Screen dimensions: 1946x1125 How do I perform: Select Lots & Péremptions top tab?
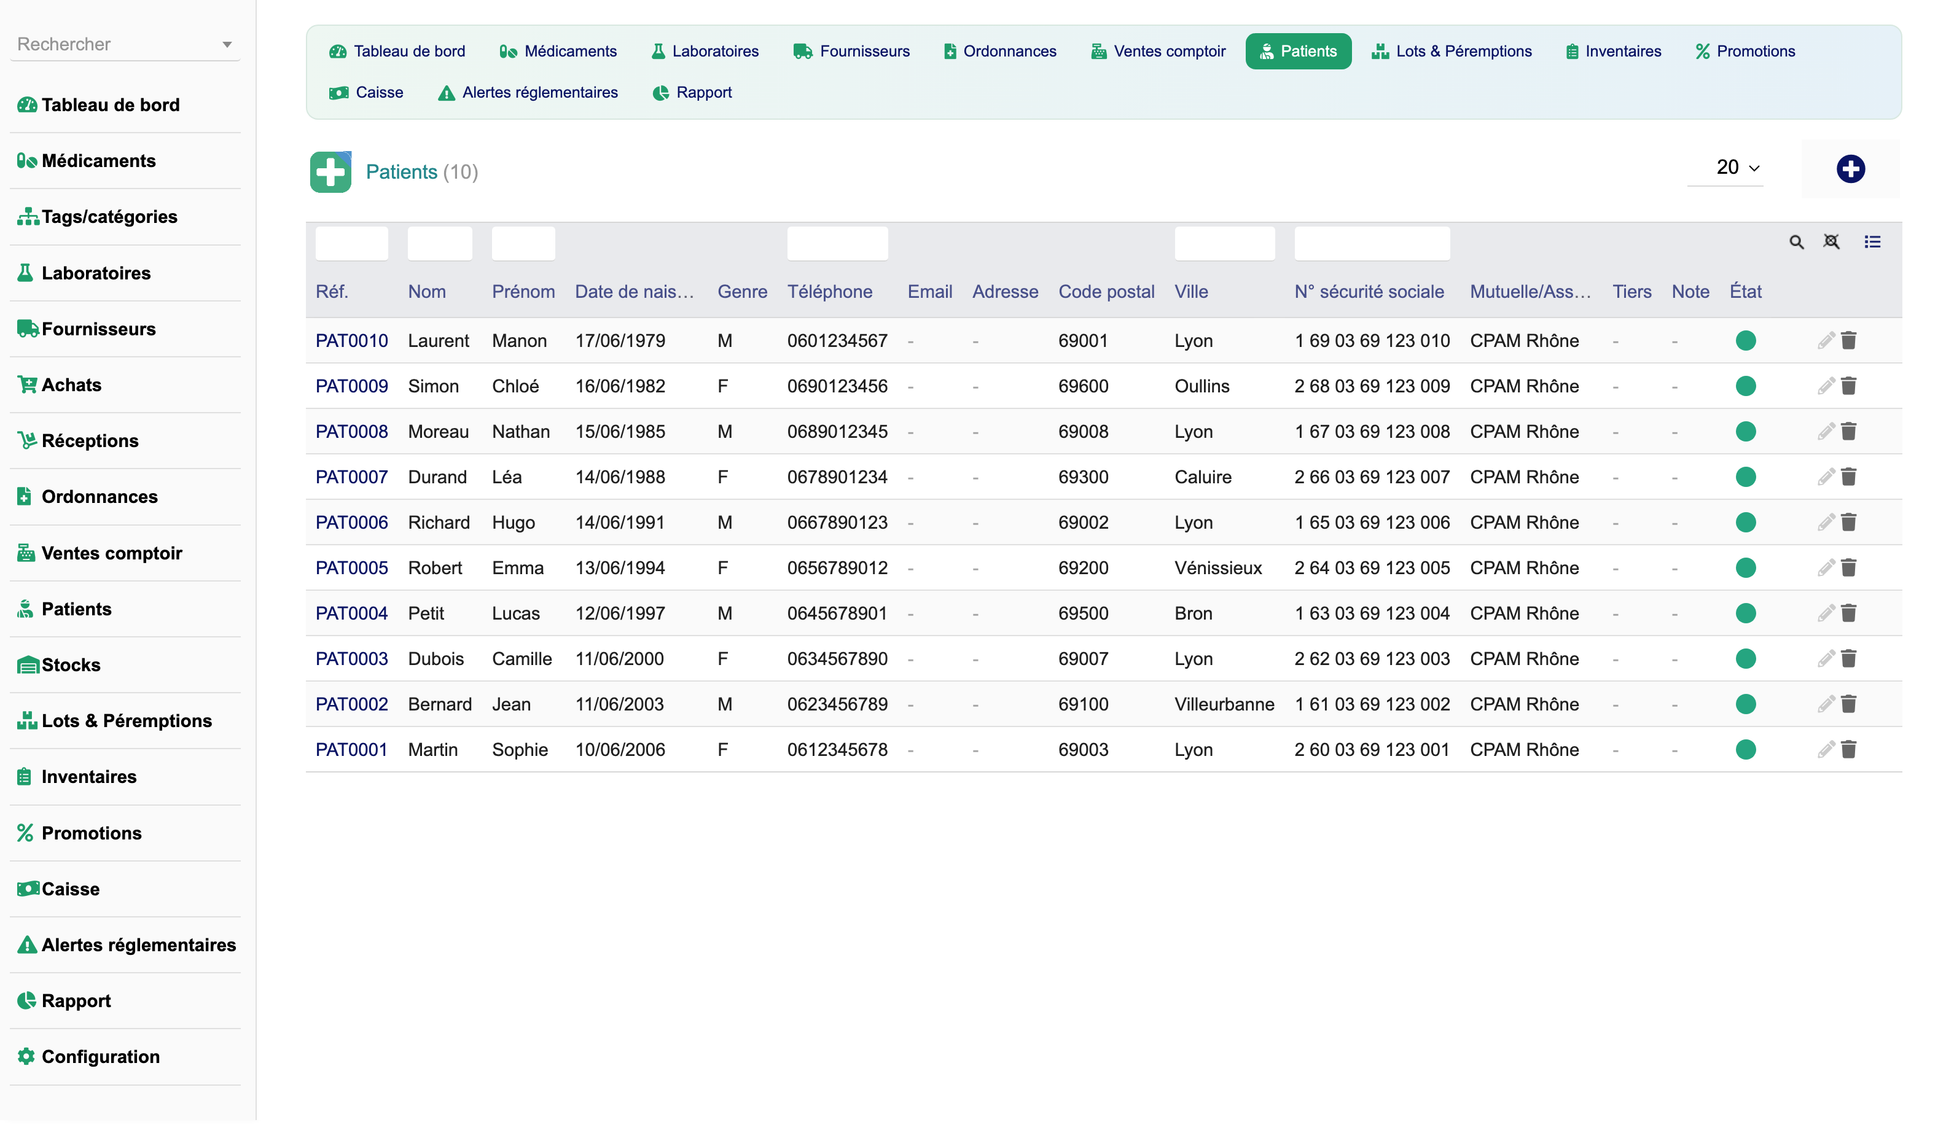pos(1451,52)
